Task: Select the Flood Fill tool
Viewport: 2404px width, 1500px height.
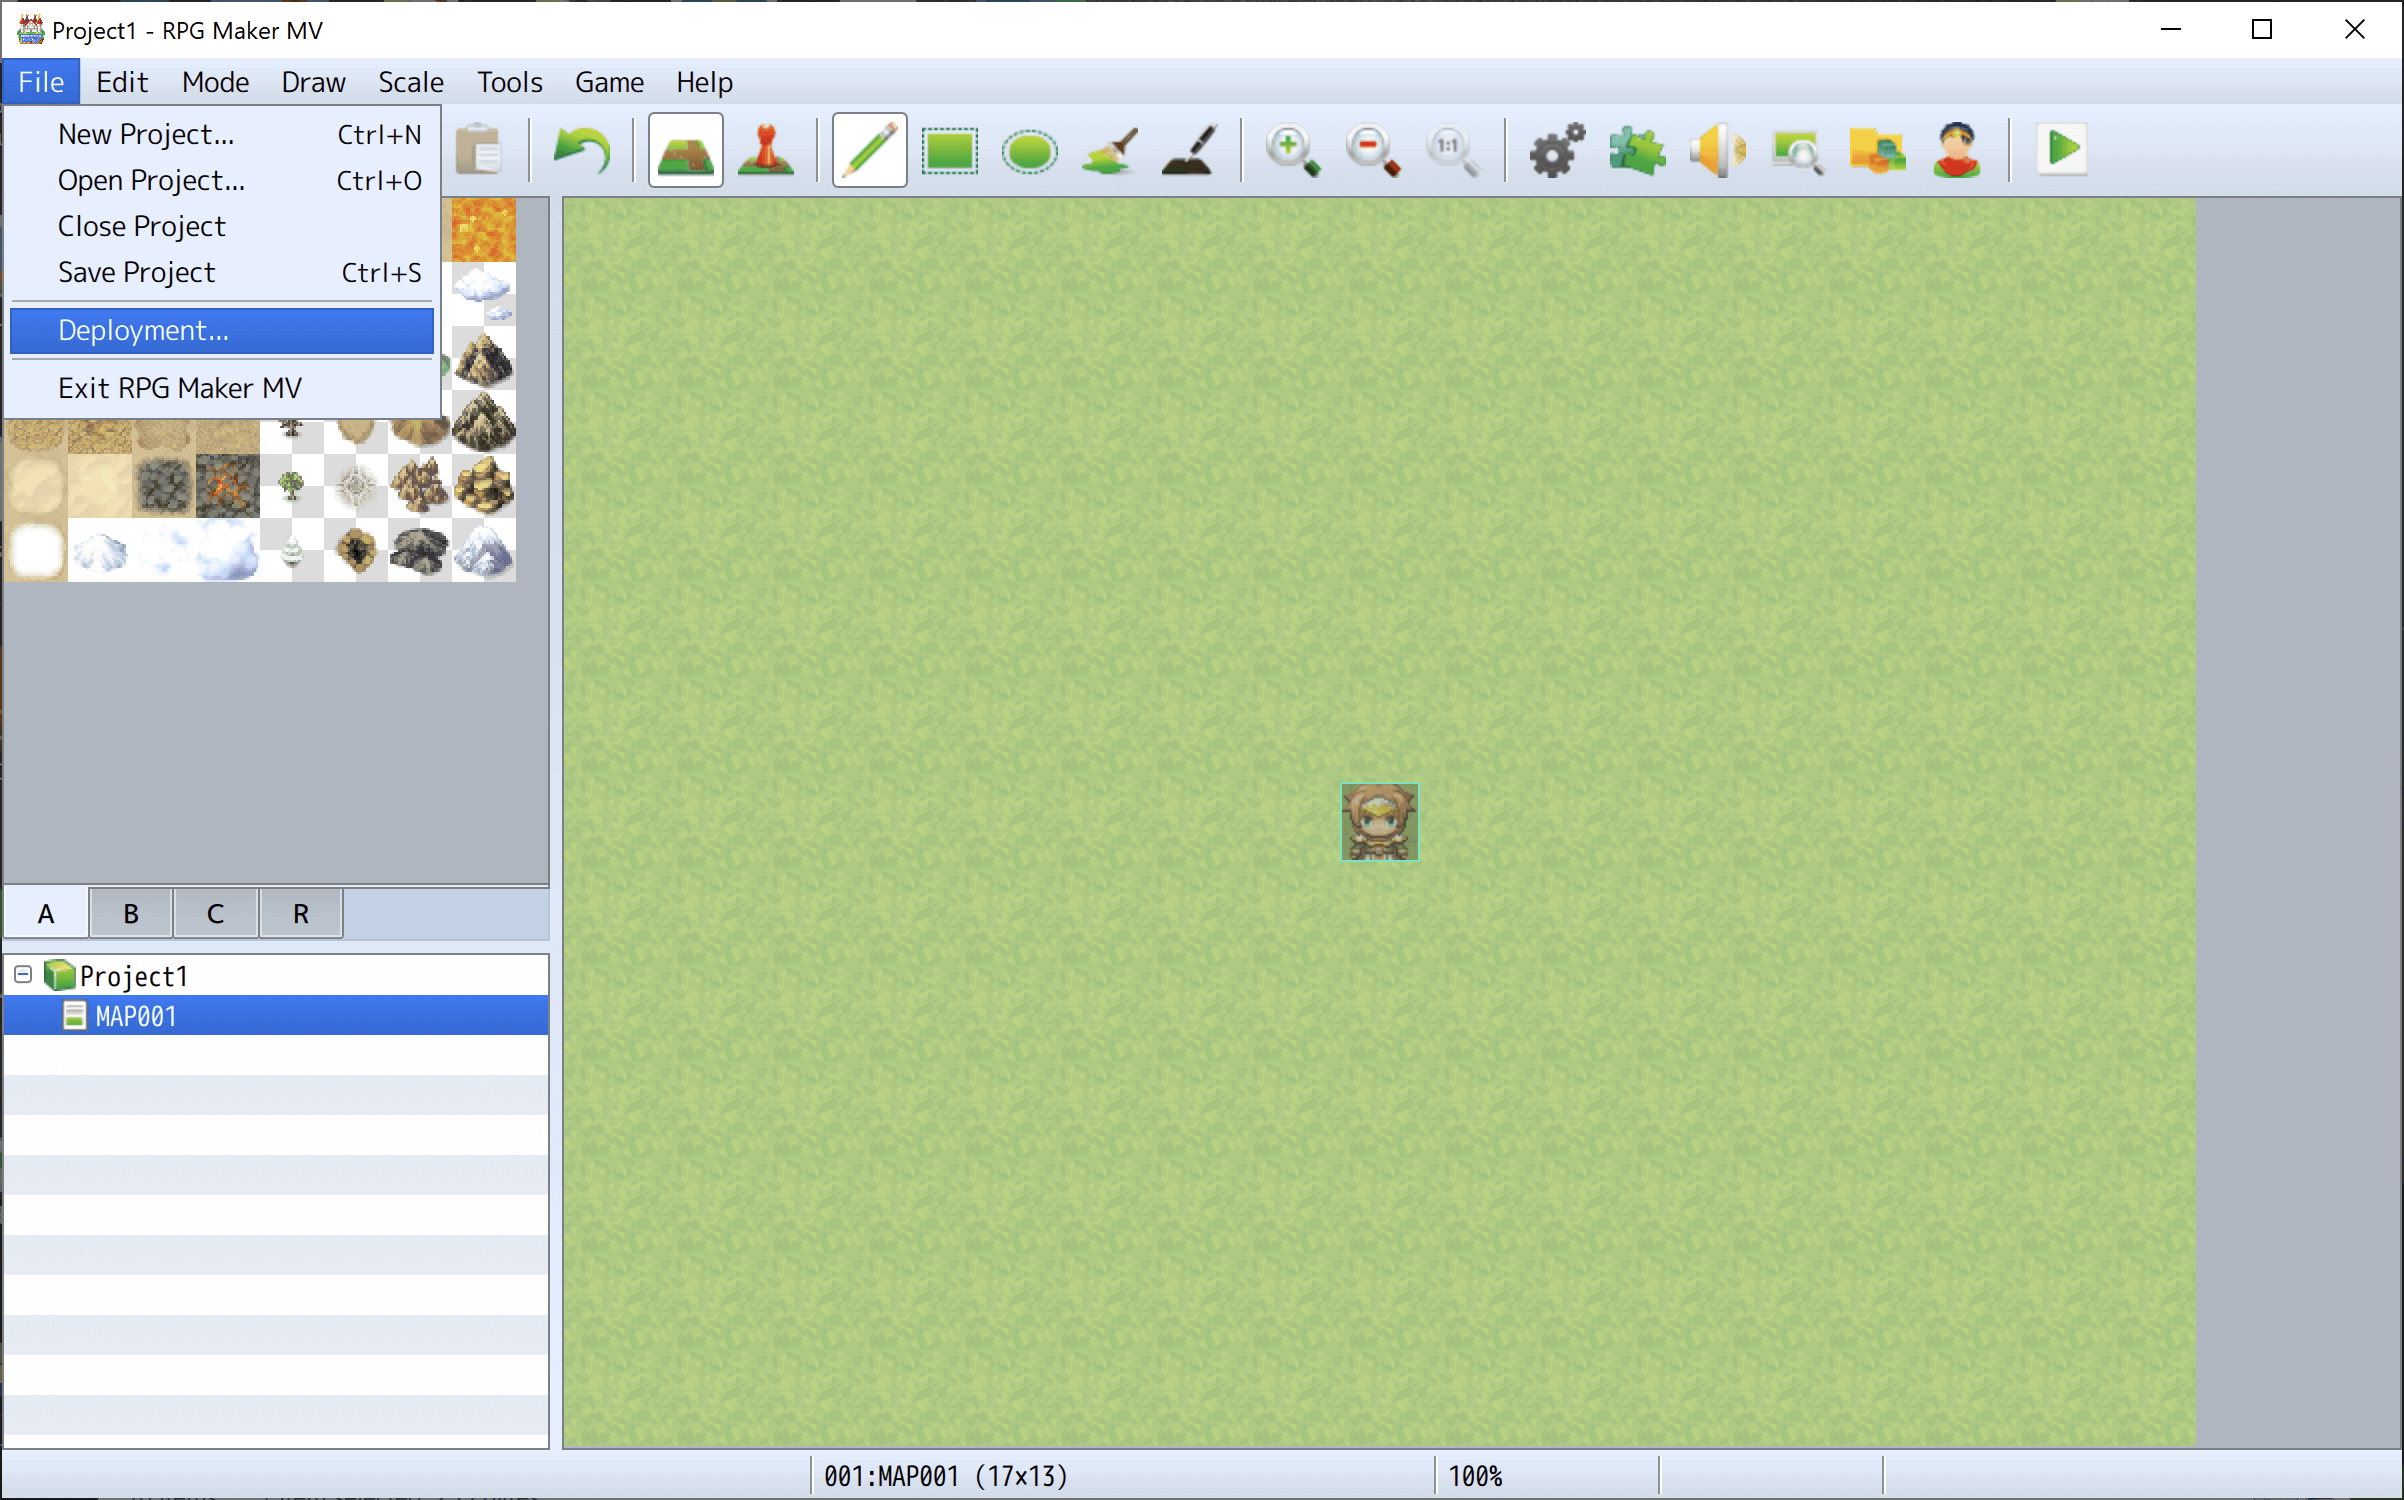Action: pyautogui.click(x=1110, y=151)
